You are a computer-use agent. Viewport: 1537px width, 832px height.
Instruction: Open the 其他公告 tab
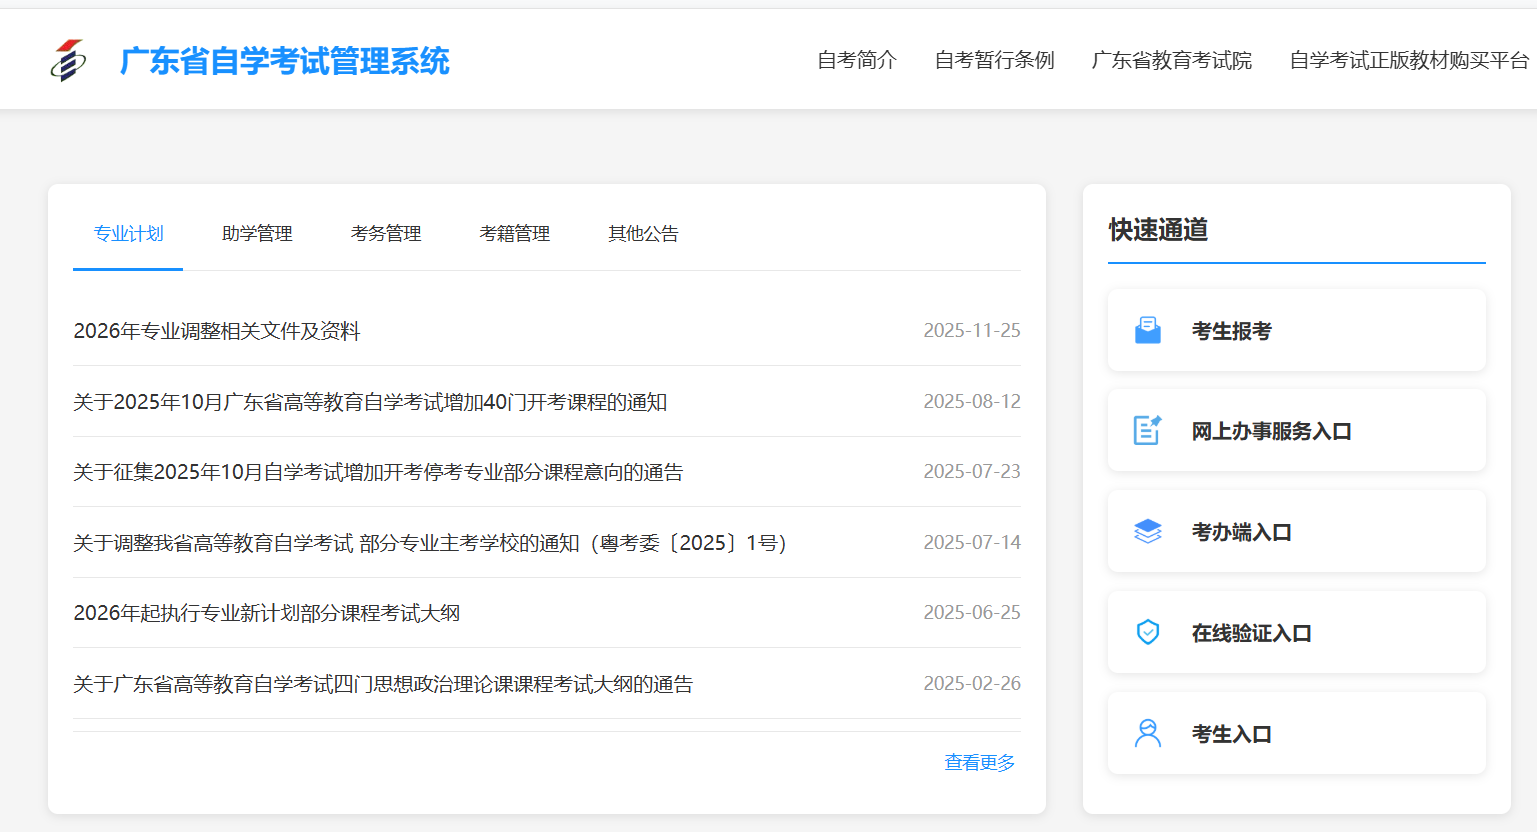(643, 233)
